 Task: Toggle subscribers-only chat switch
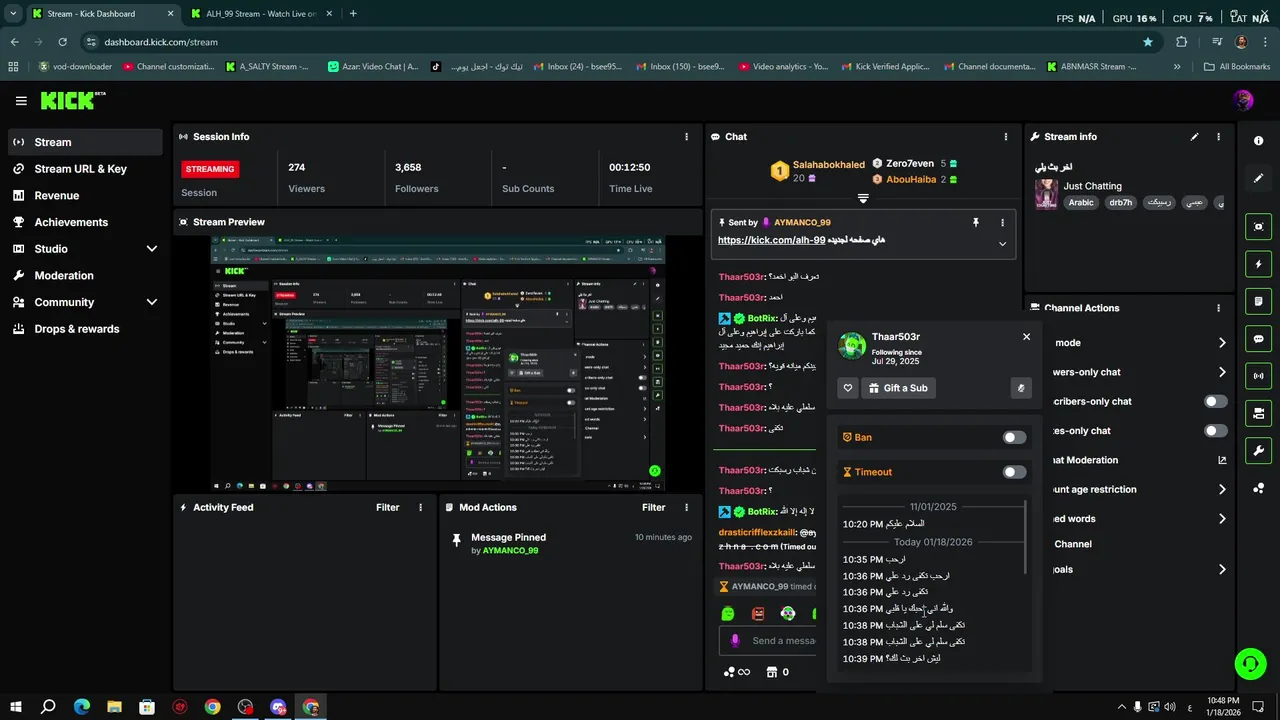pyautogui.click(x=1216, y=401)
